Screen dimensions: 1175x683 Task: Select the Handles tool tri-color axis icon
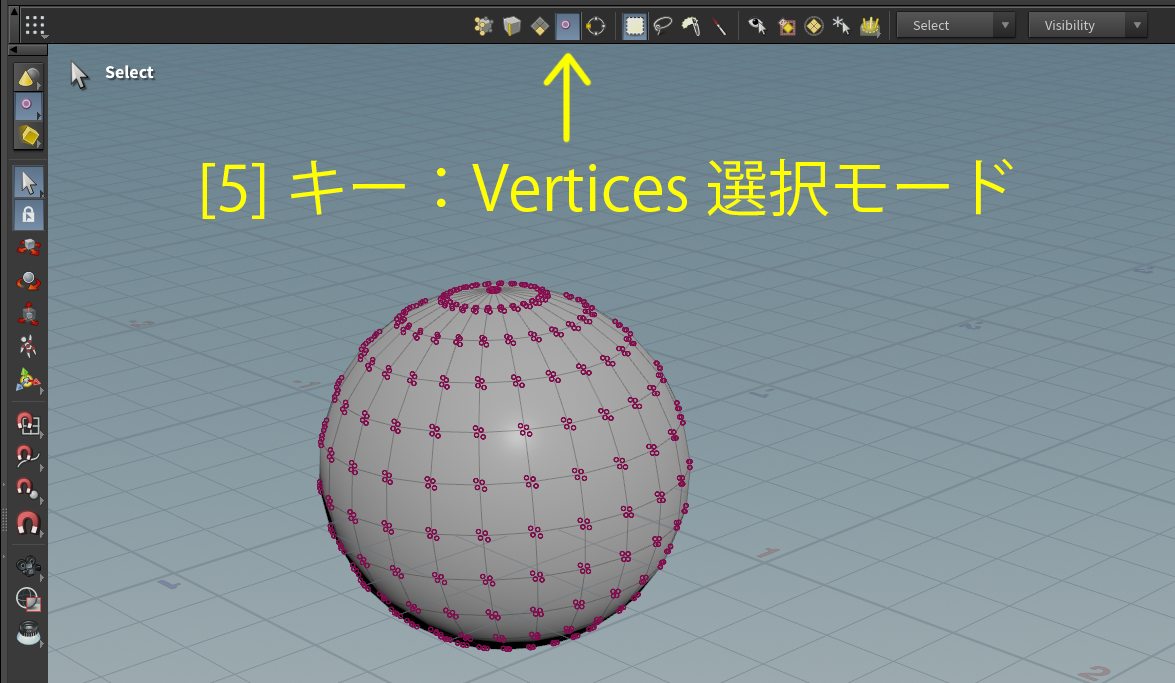click(28, 380)
